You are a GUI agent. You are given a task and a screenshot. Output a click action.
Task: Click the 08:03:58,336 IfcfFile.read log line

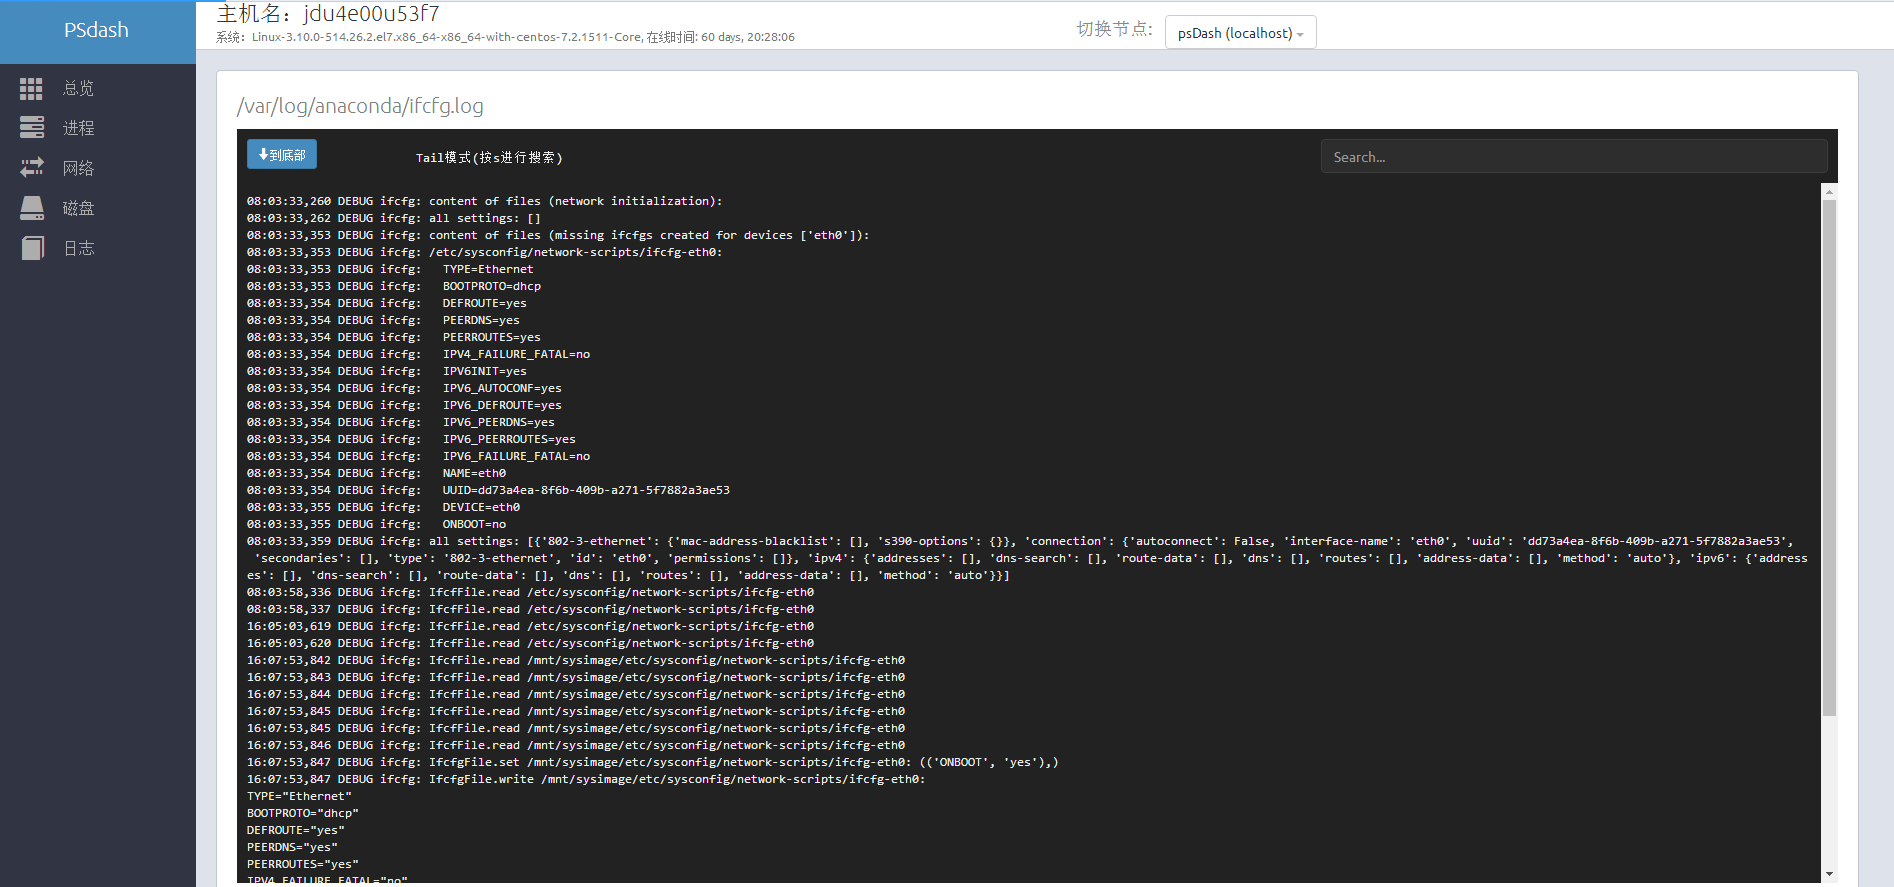(x=530, y=592)
